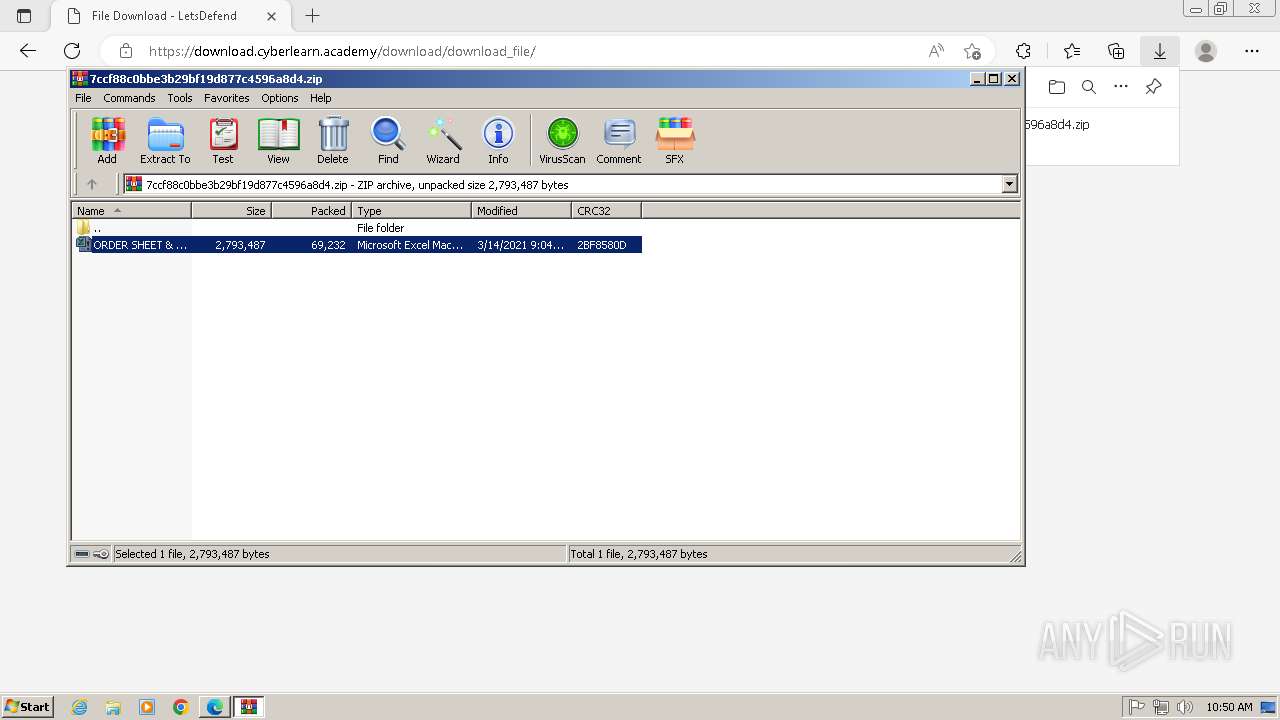Open Chrome from the taskbar
Screen dimensions: 1280x720
point(180,707)
